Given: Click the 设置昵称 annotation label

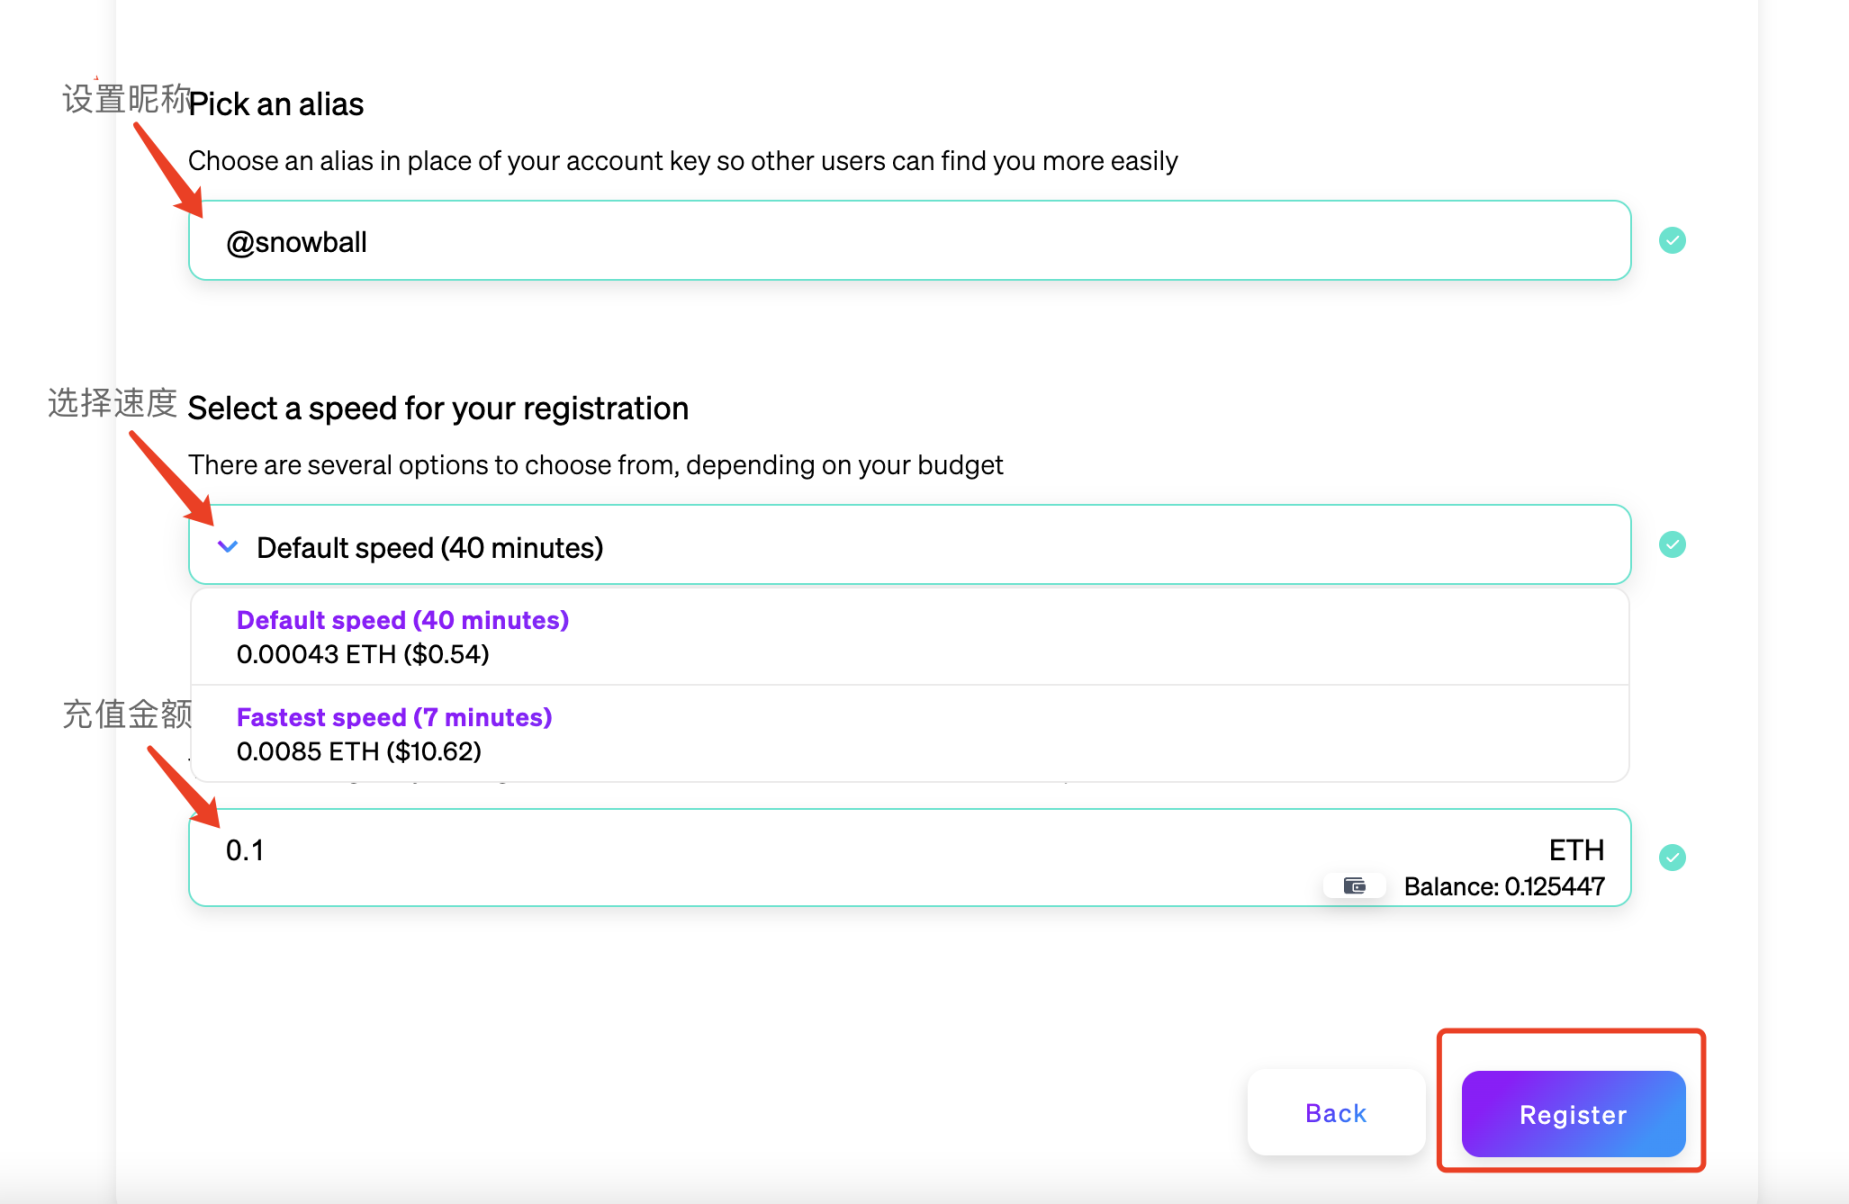Looking at the screenshot, I should coord(126,99).
